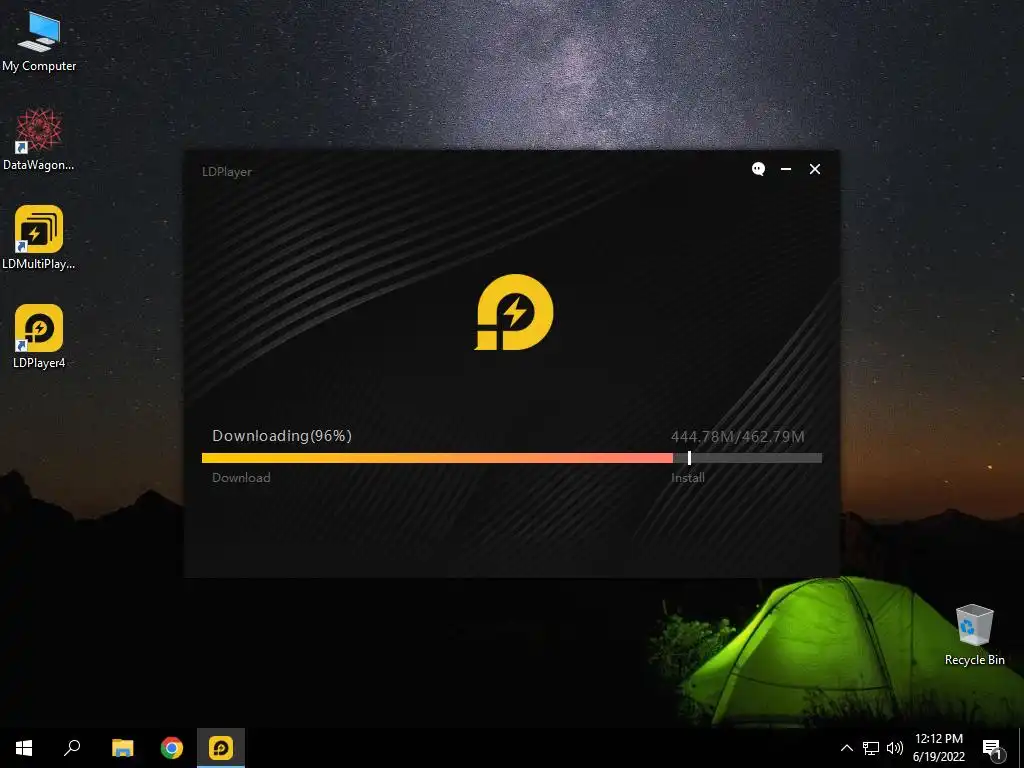
Task: Open File Explorer from the taskbar
Action: (x=122, y=748)
